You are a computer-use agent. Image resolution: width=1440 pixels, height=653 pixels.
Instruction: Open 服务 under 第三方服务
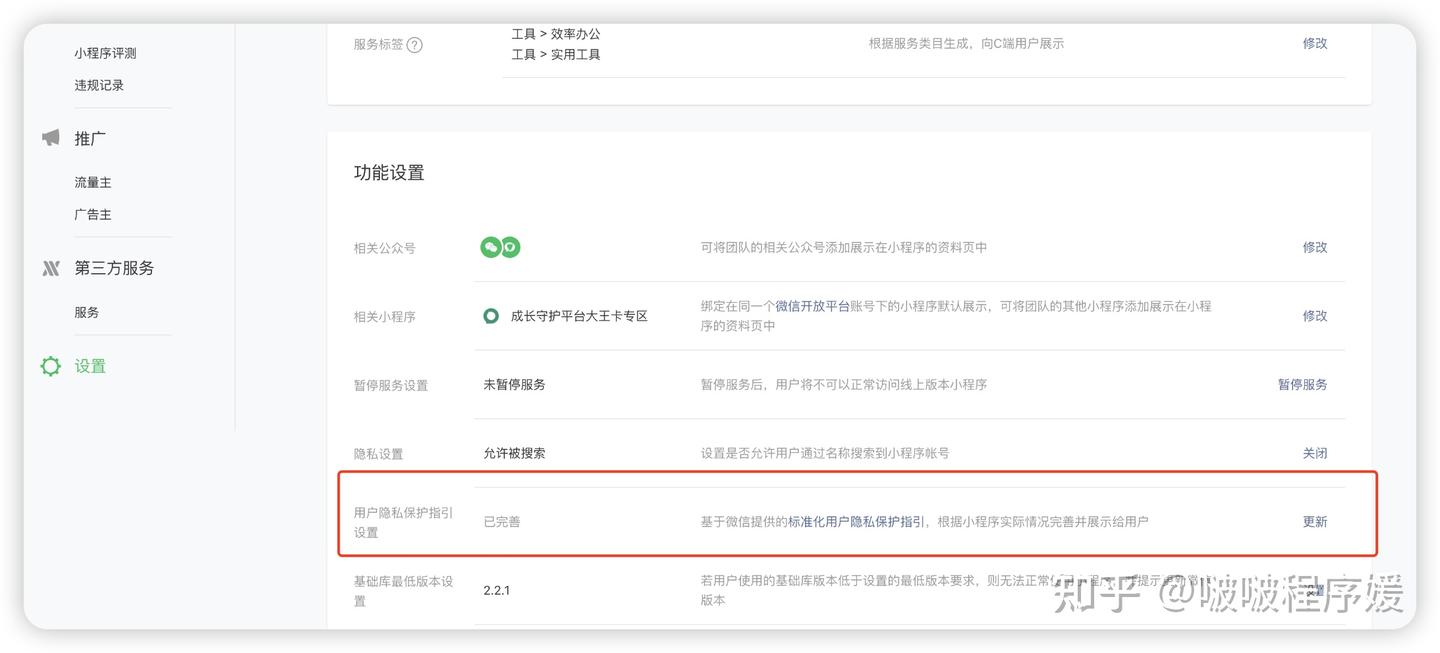[x=86, y=312]
